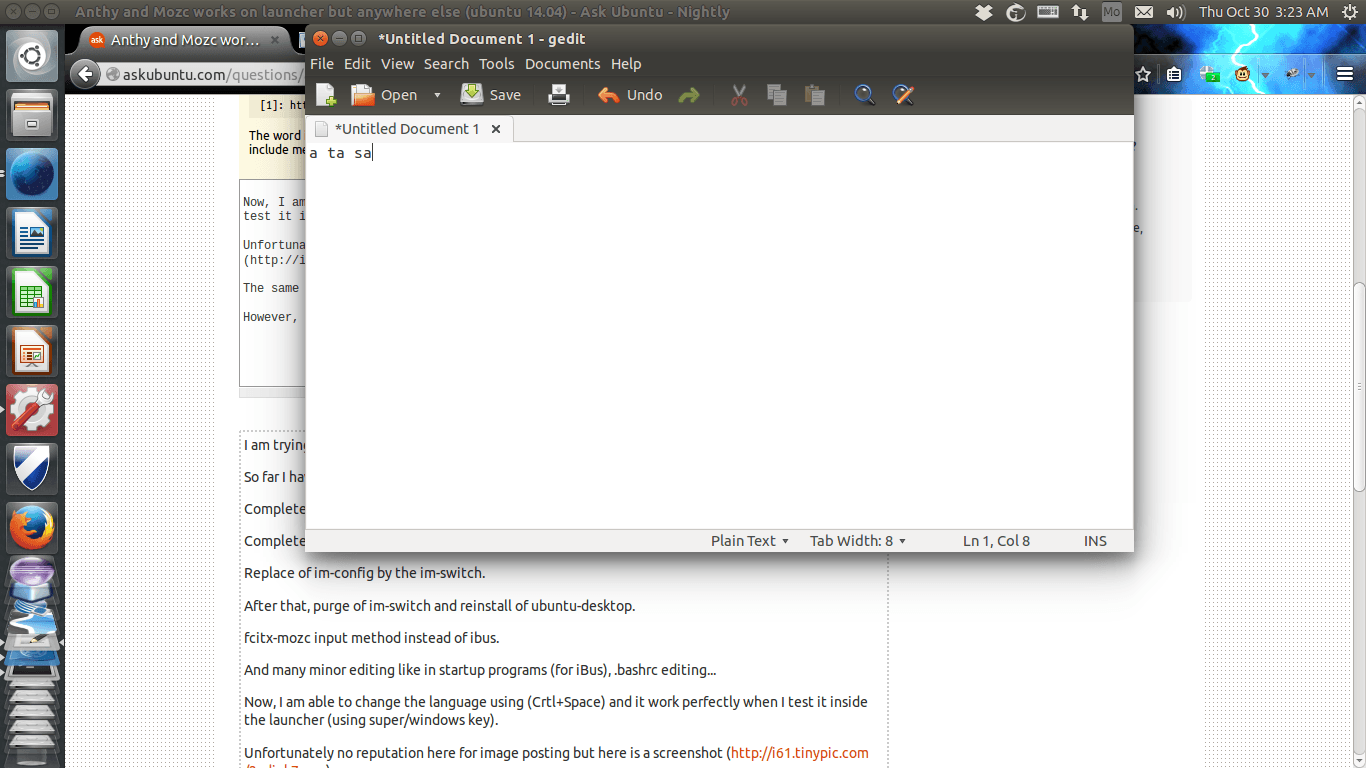Click the Dropbox indicator in top panel
The height and width of the screenshot is (768, 1366).
click(x=984, y=12)
